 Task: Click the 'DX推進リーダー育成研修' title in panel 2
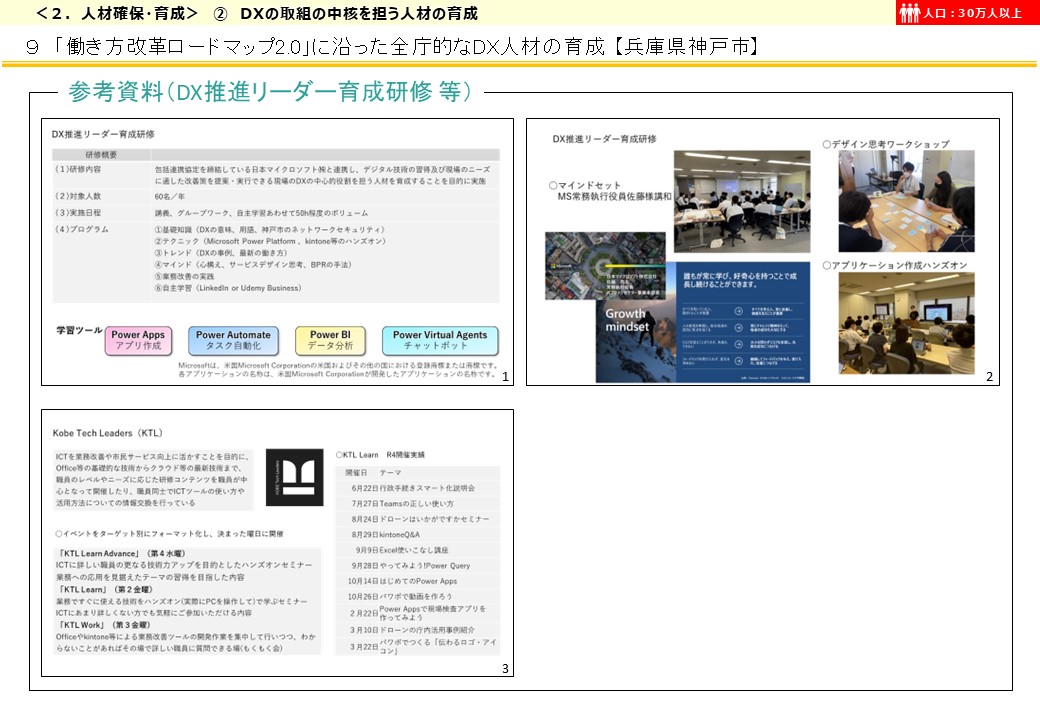click(x=604, y=139)
